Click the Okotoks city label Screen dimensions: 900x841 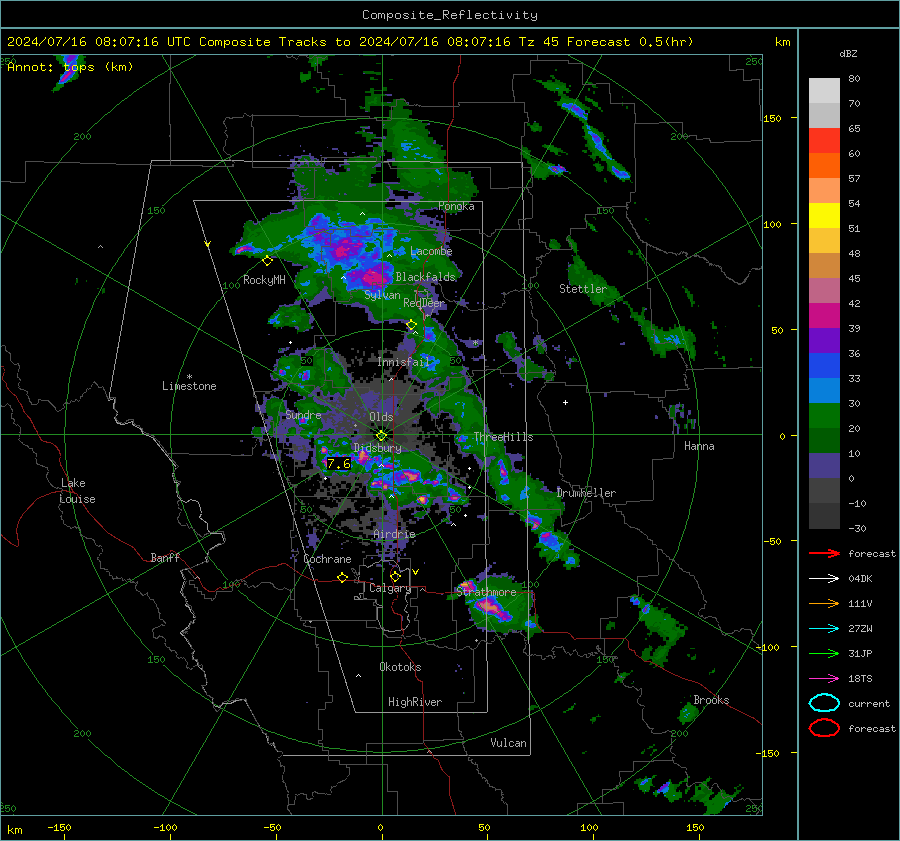(x=400, y=667)
